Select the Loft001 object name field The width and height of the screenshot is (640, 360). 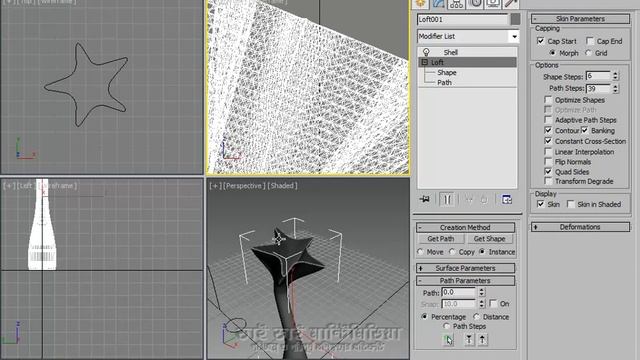pos(462,19)
